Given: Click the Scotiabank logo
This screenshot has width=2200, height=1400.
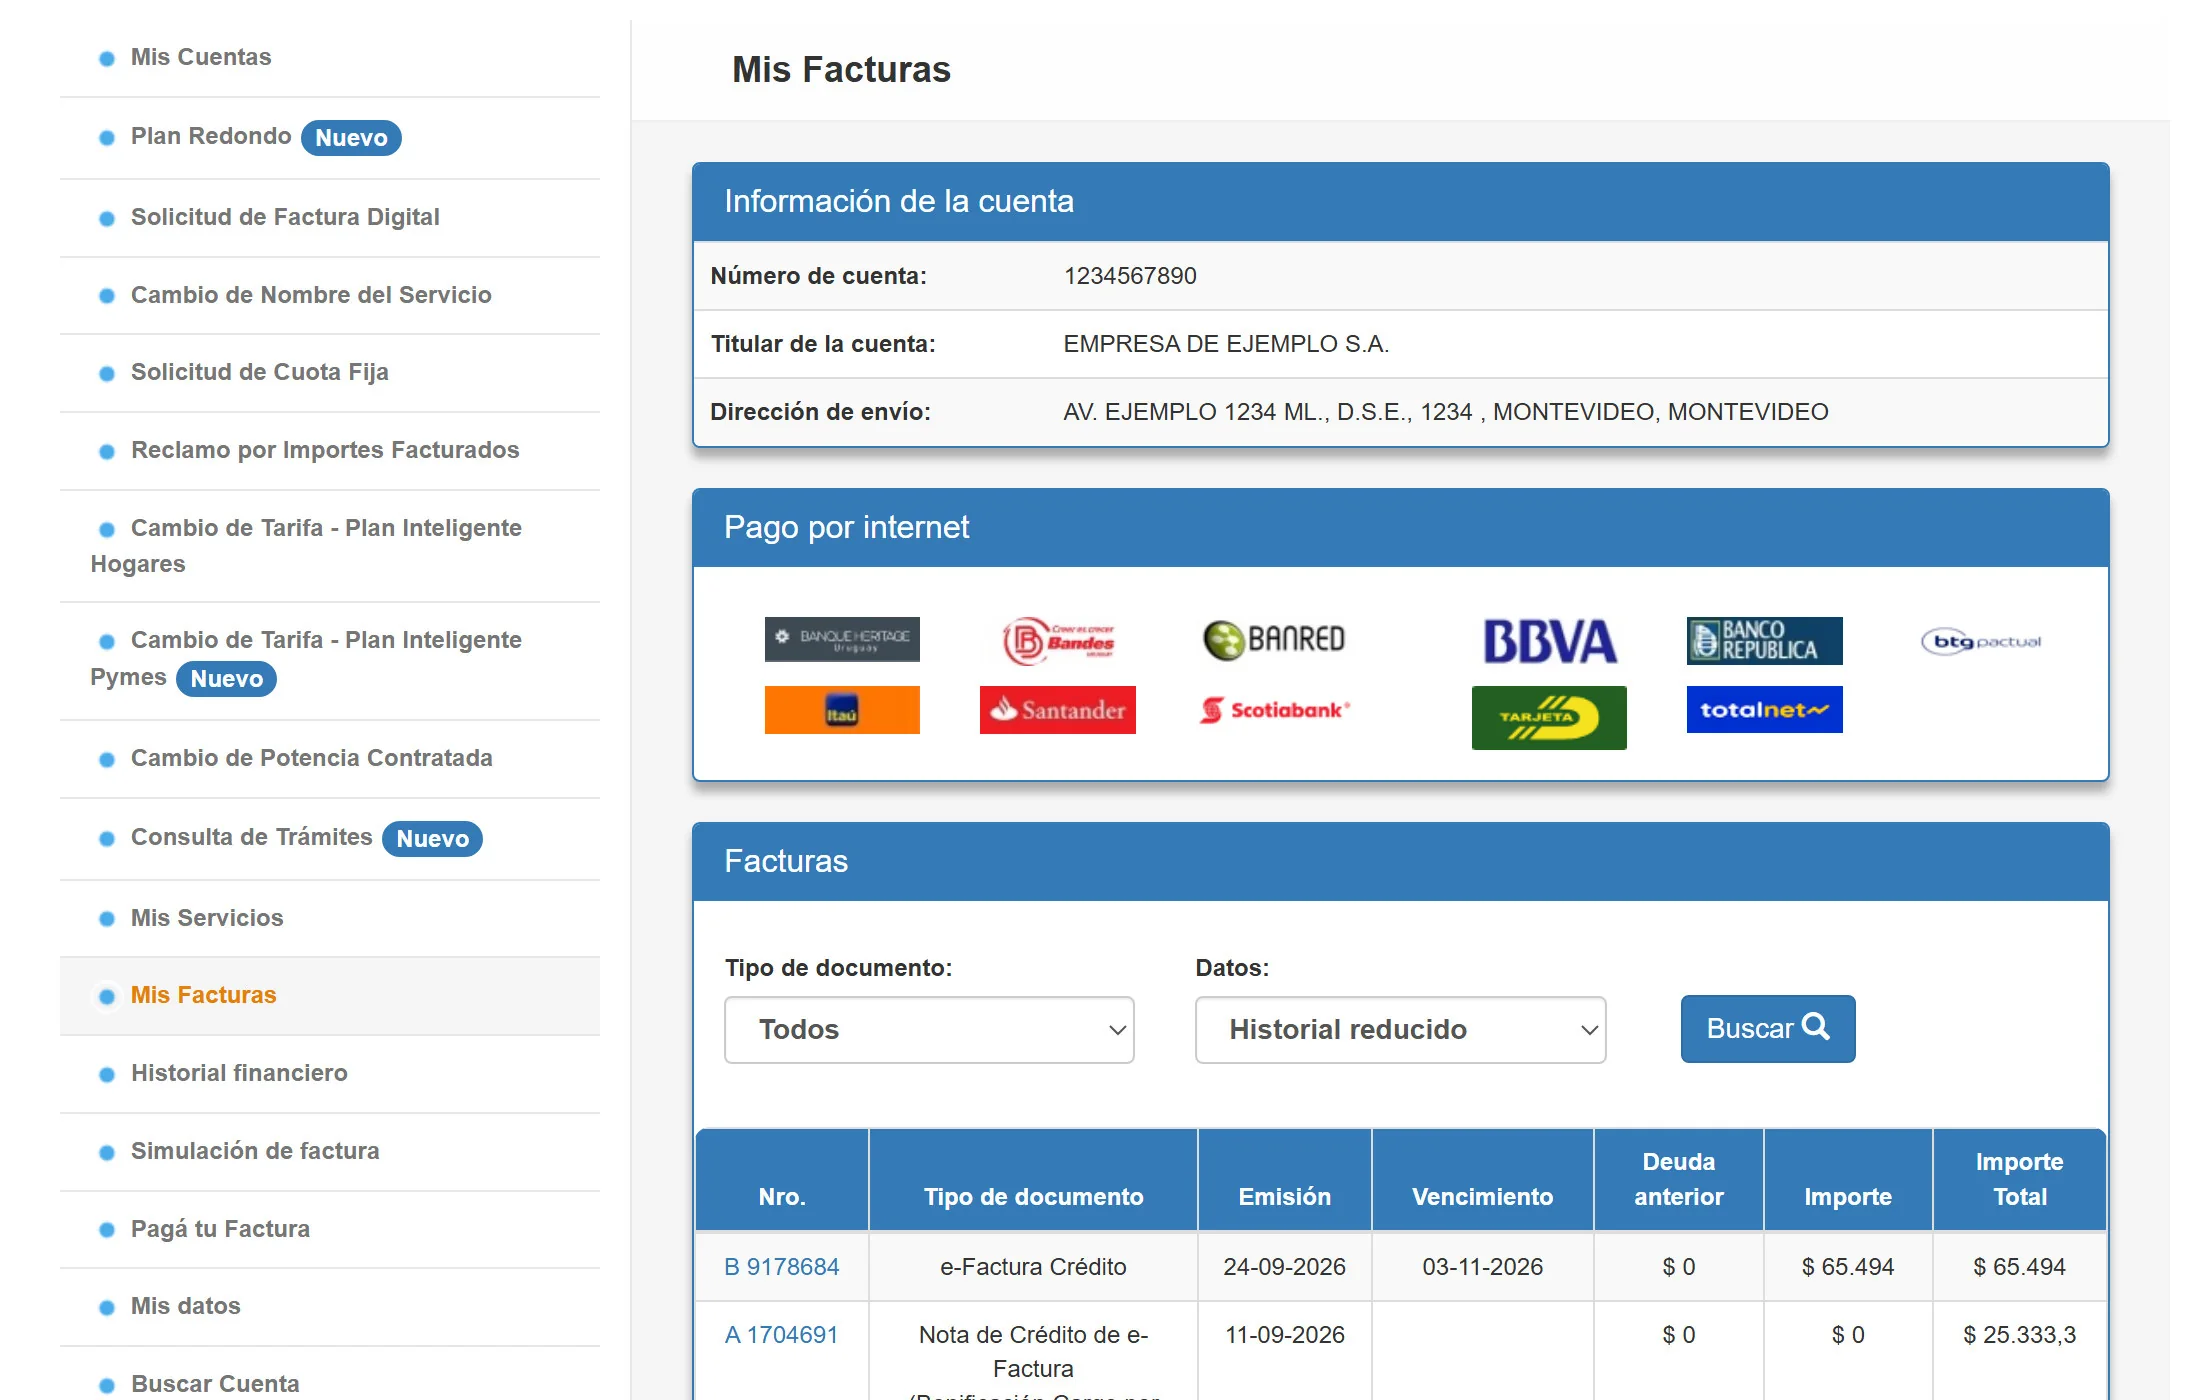Looking at the screenshot, I should [x=1275, y=710].
